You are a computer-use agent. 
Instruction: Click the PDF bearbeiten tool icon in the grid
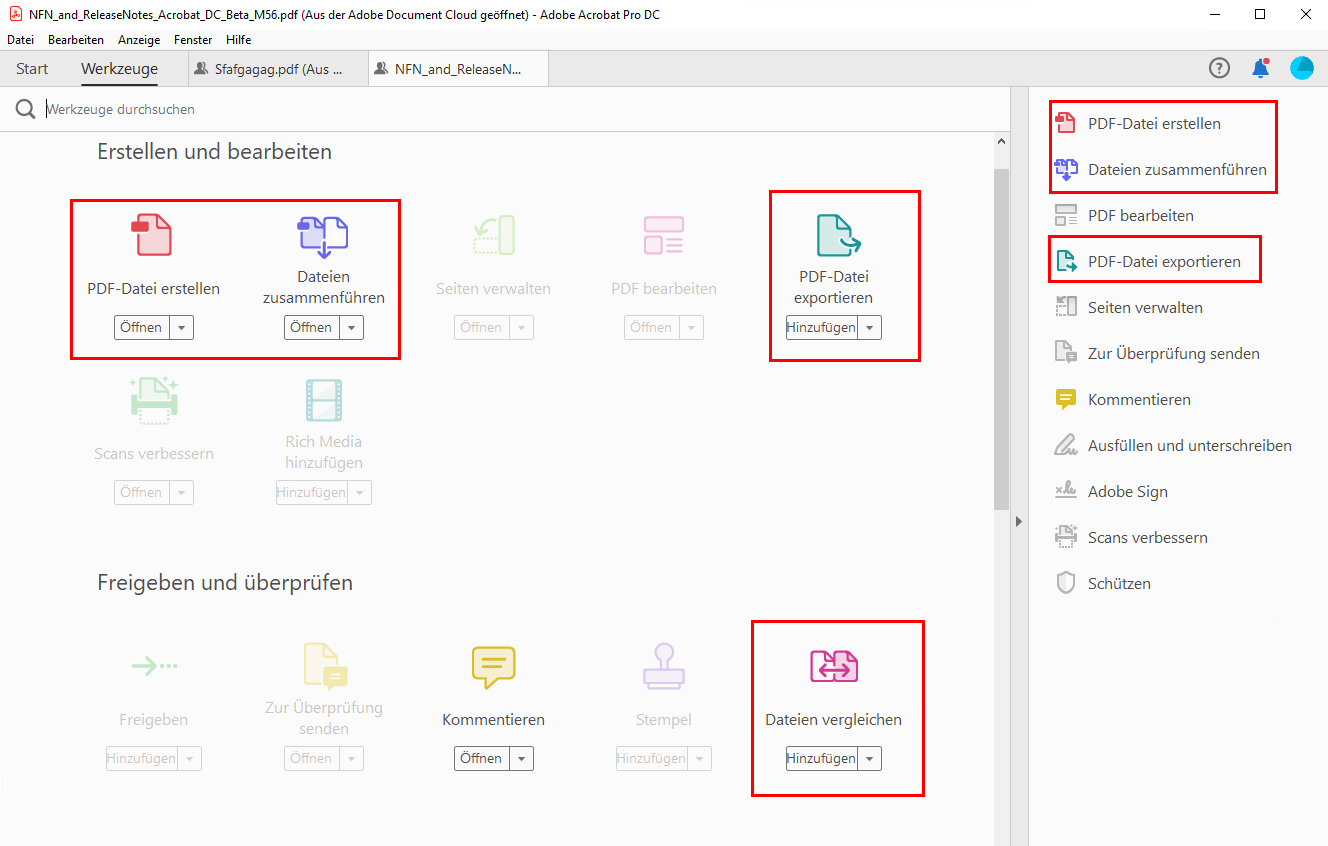[x=664, y=235]
